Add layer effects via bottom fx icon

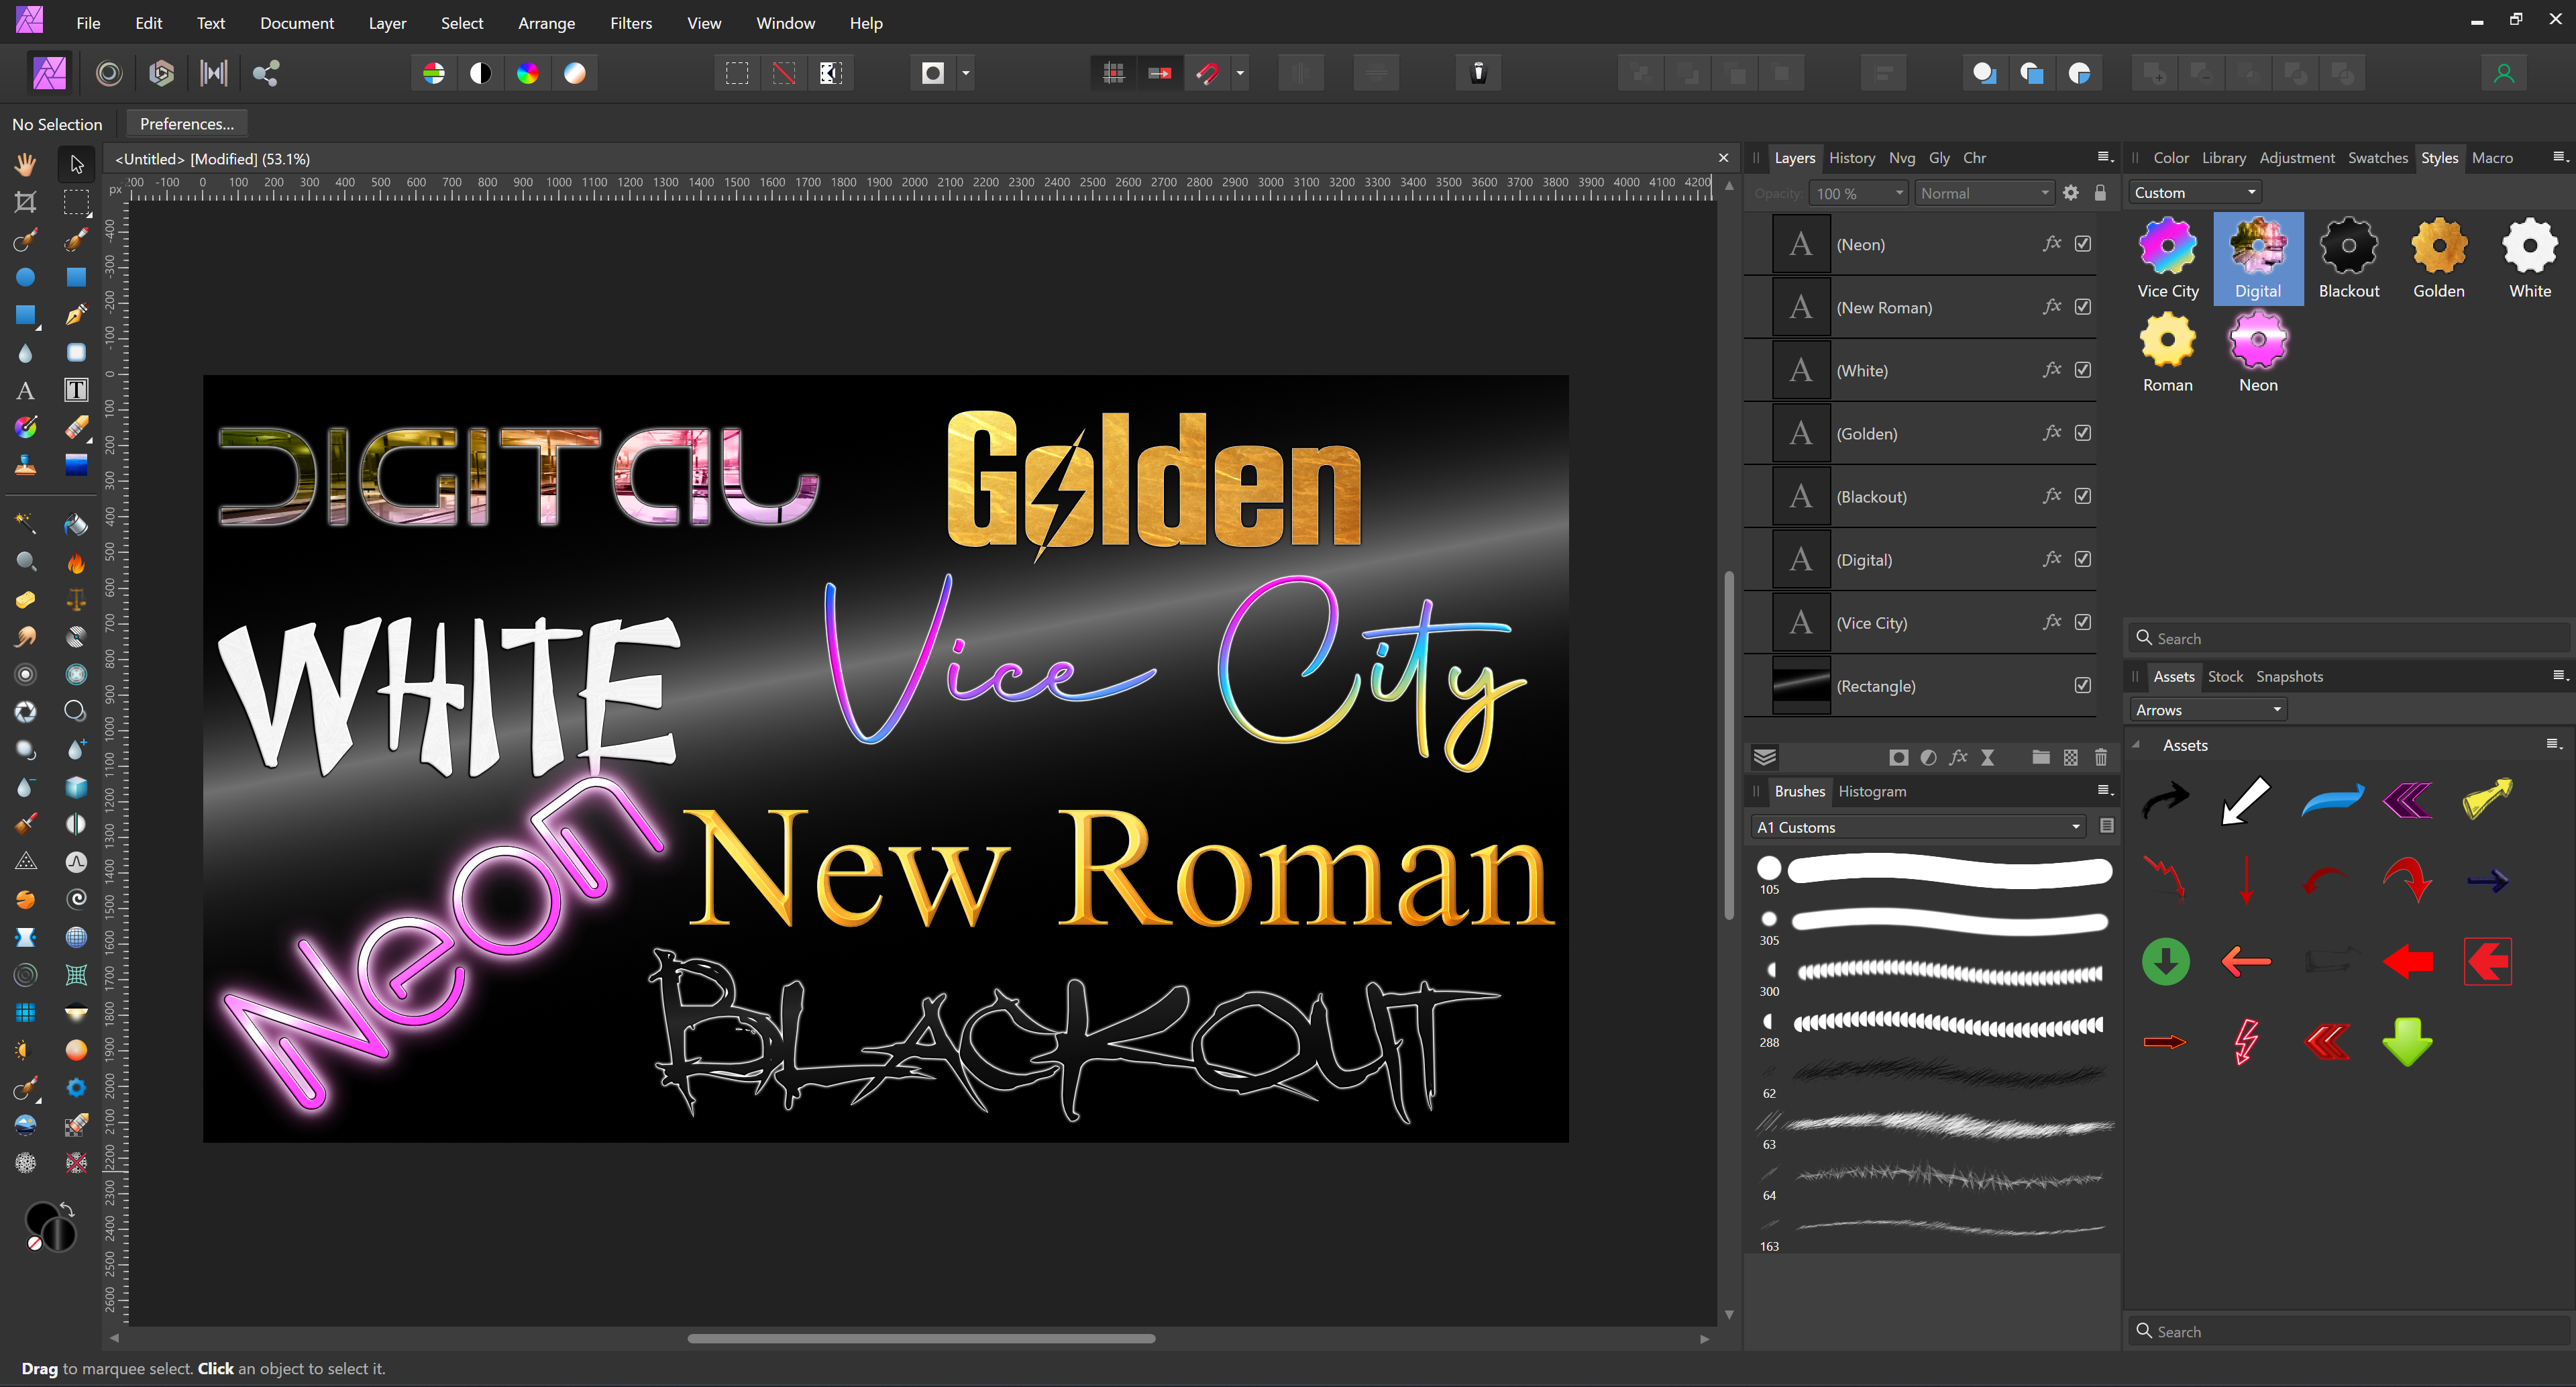click(1958, 757)
